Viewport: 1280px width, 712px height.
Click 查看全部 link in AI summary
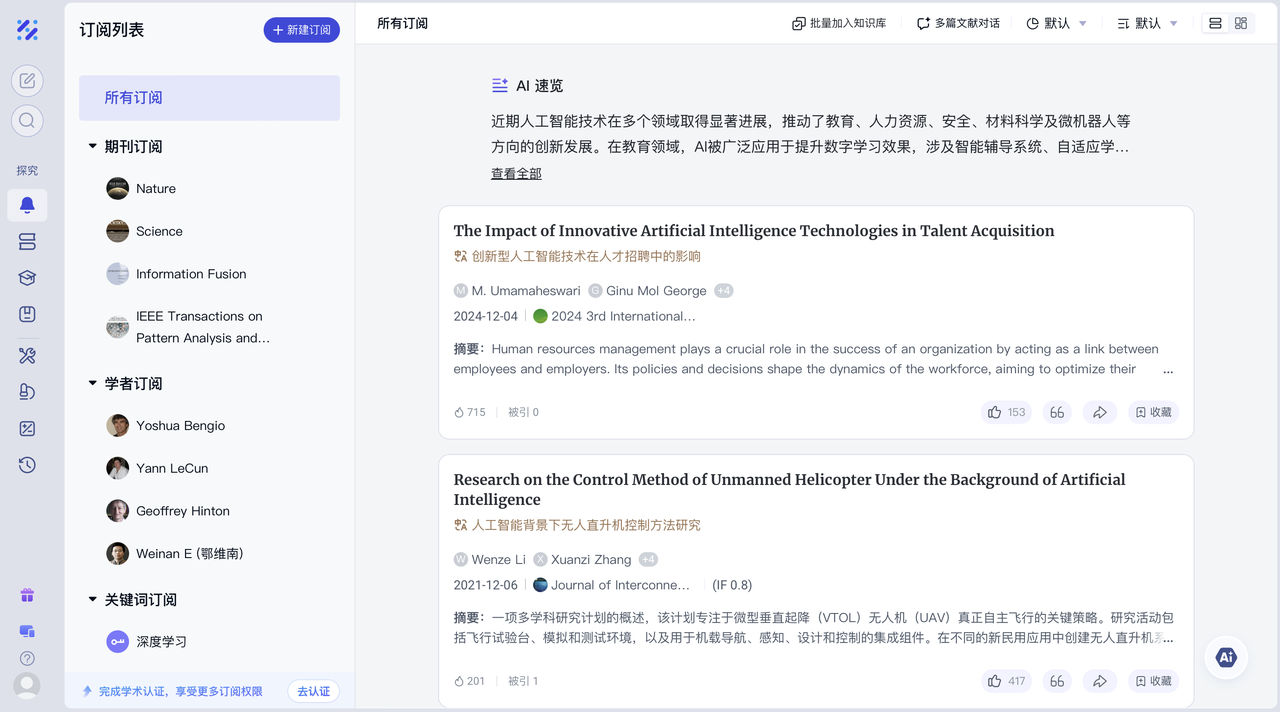(x=516, y=174)
